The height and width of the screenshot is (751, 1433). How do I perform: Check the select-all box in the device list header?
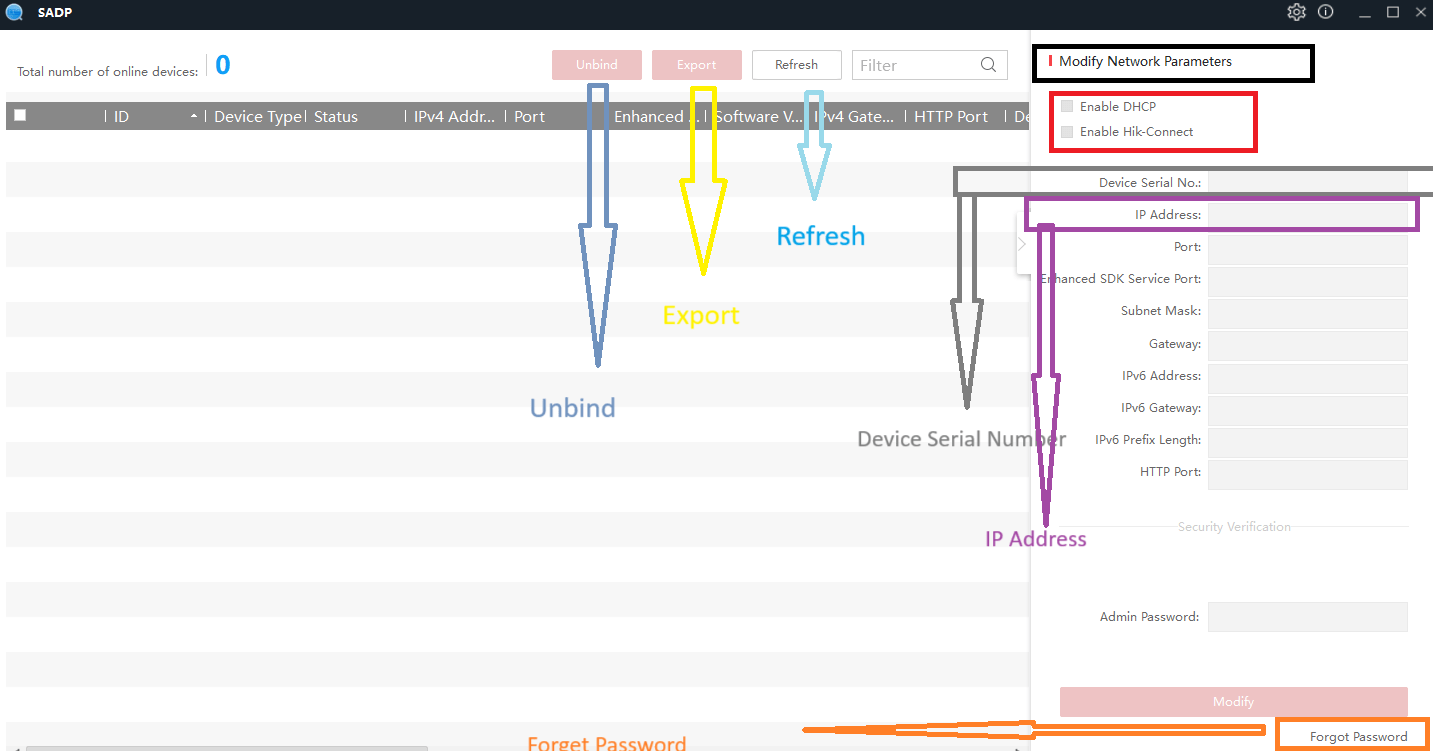point(19,114)
